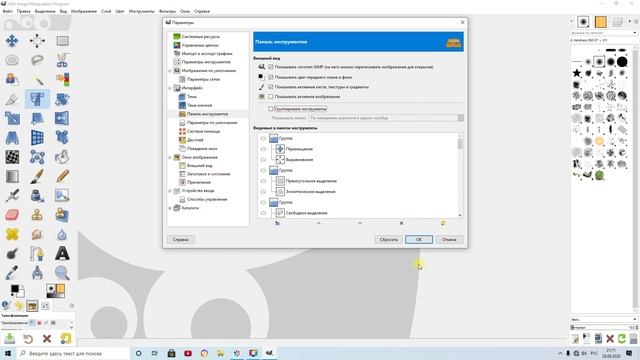Select the Color Picker tool
Image resolution: width=640 pixels, height=360 pixels.
(x=12, y=273)
